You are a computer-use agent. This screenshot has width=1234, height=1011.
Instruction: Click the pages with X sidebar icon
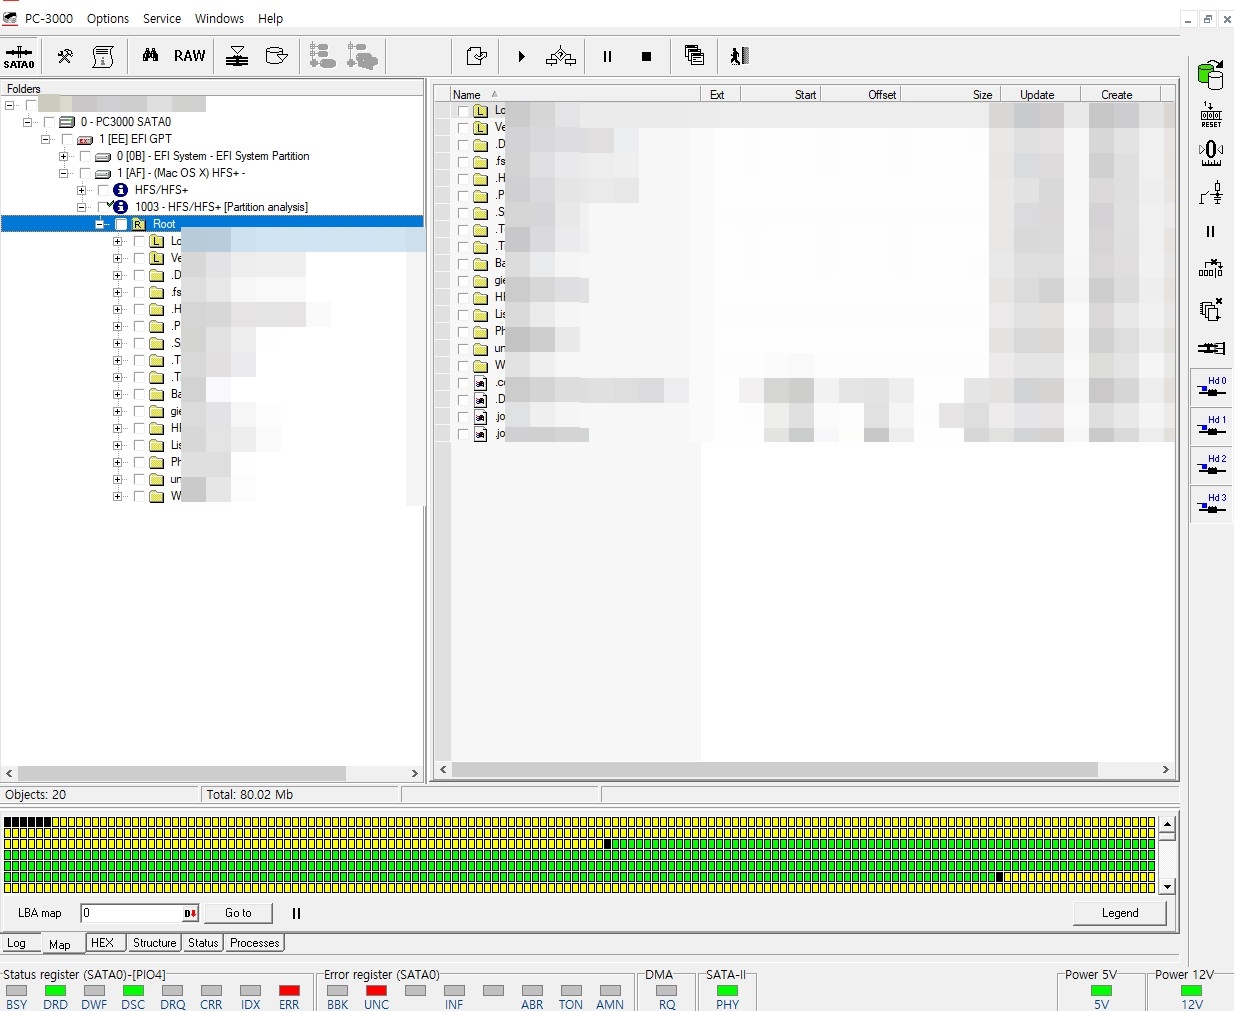click(x=1211, y=309)
